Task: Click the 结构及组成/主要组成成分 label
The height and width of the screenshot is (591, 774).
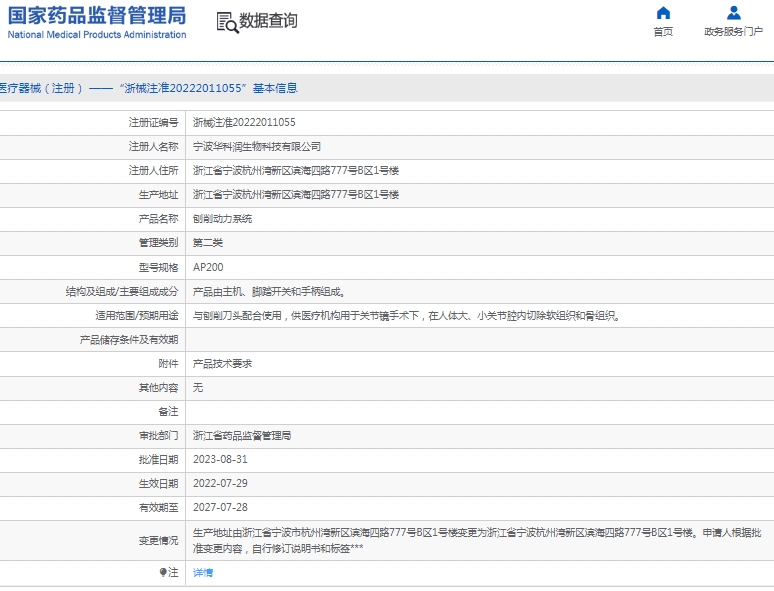Action: [x=122, y=292]
